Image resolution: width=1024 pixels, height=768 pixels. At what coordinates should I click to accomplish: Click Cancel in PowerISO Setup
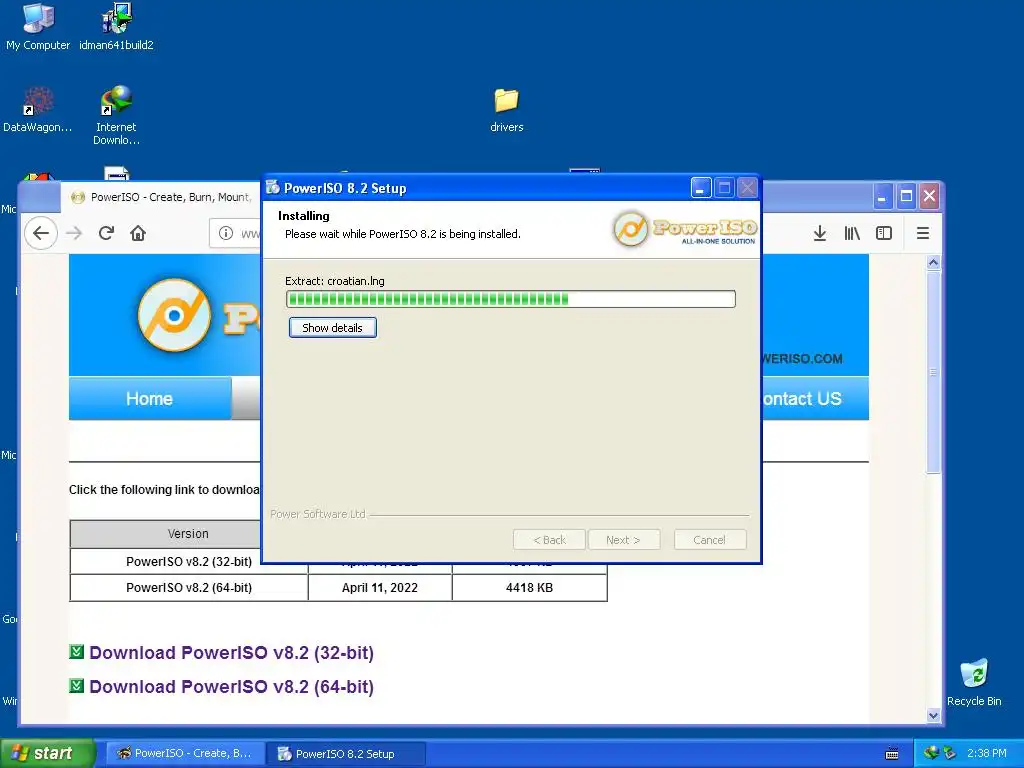[710, 540]
